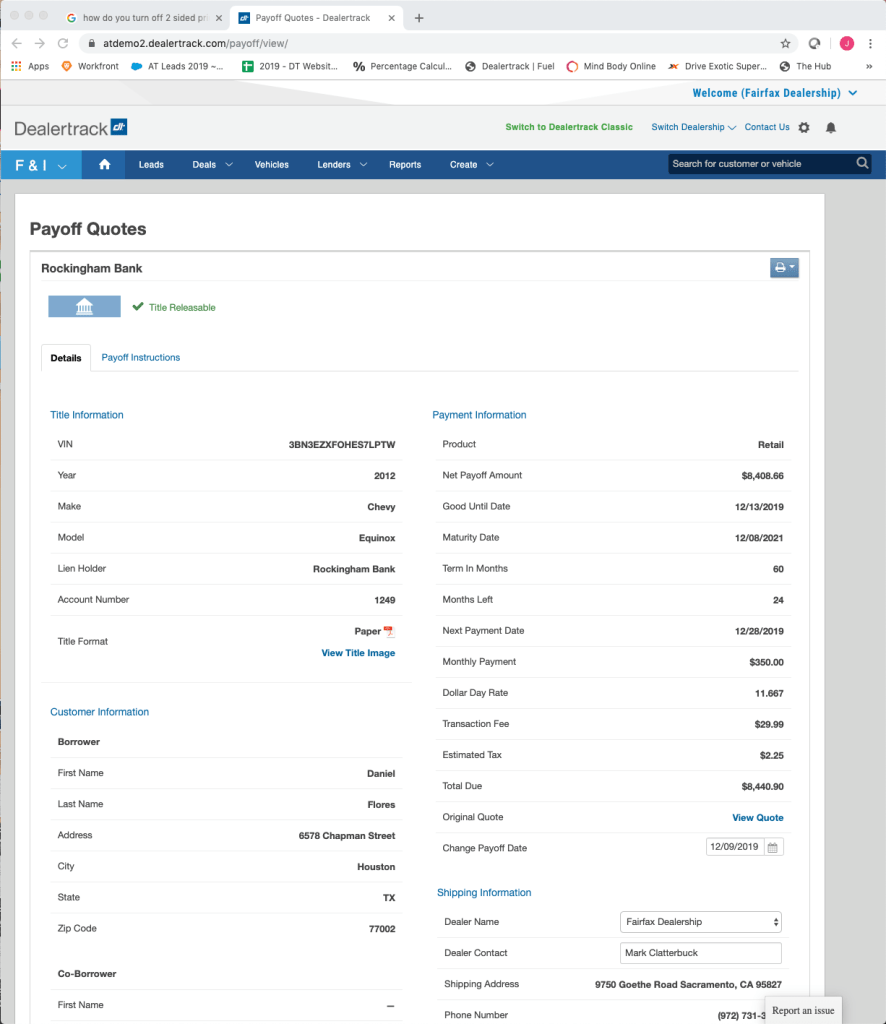The height and width of the screenshot is (1024, 886).
Task: Open the 2019 - DT Websit... bookmark
Action: pyautogui.click(x=290, y=67)
